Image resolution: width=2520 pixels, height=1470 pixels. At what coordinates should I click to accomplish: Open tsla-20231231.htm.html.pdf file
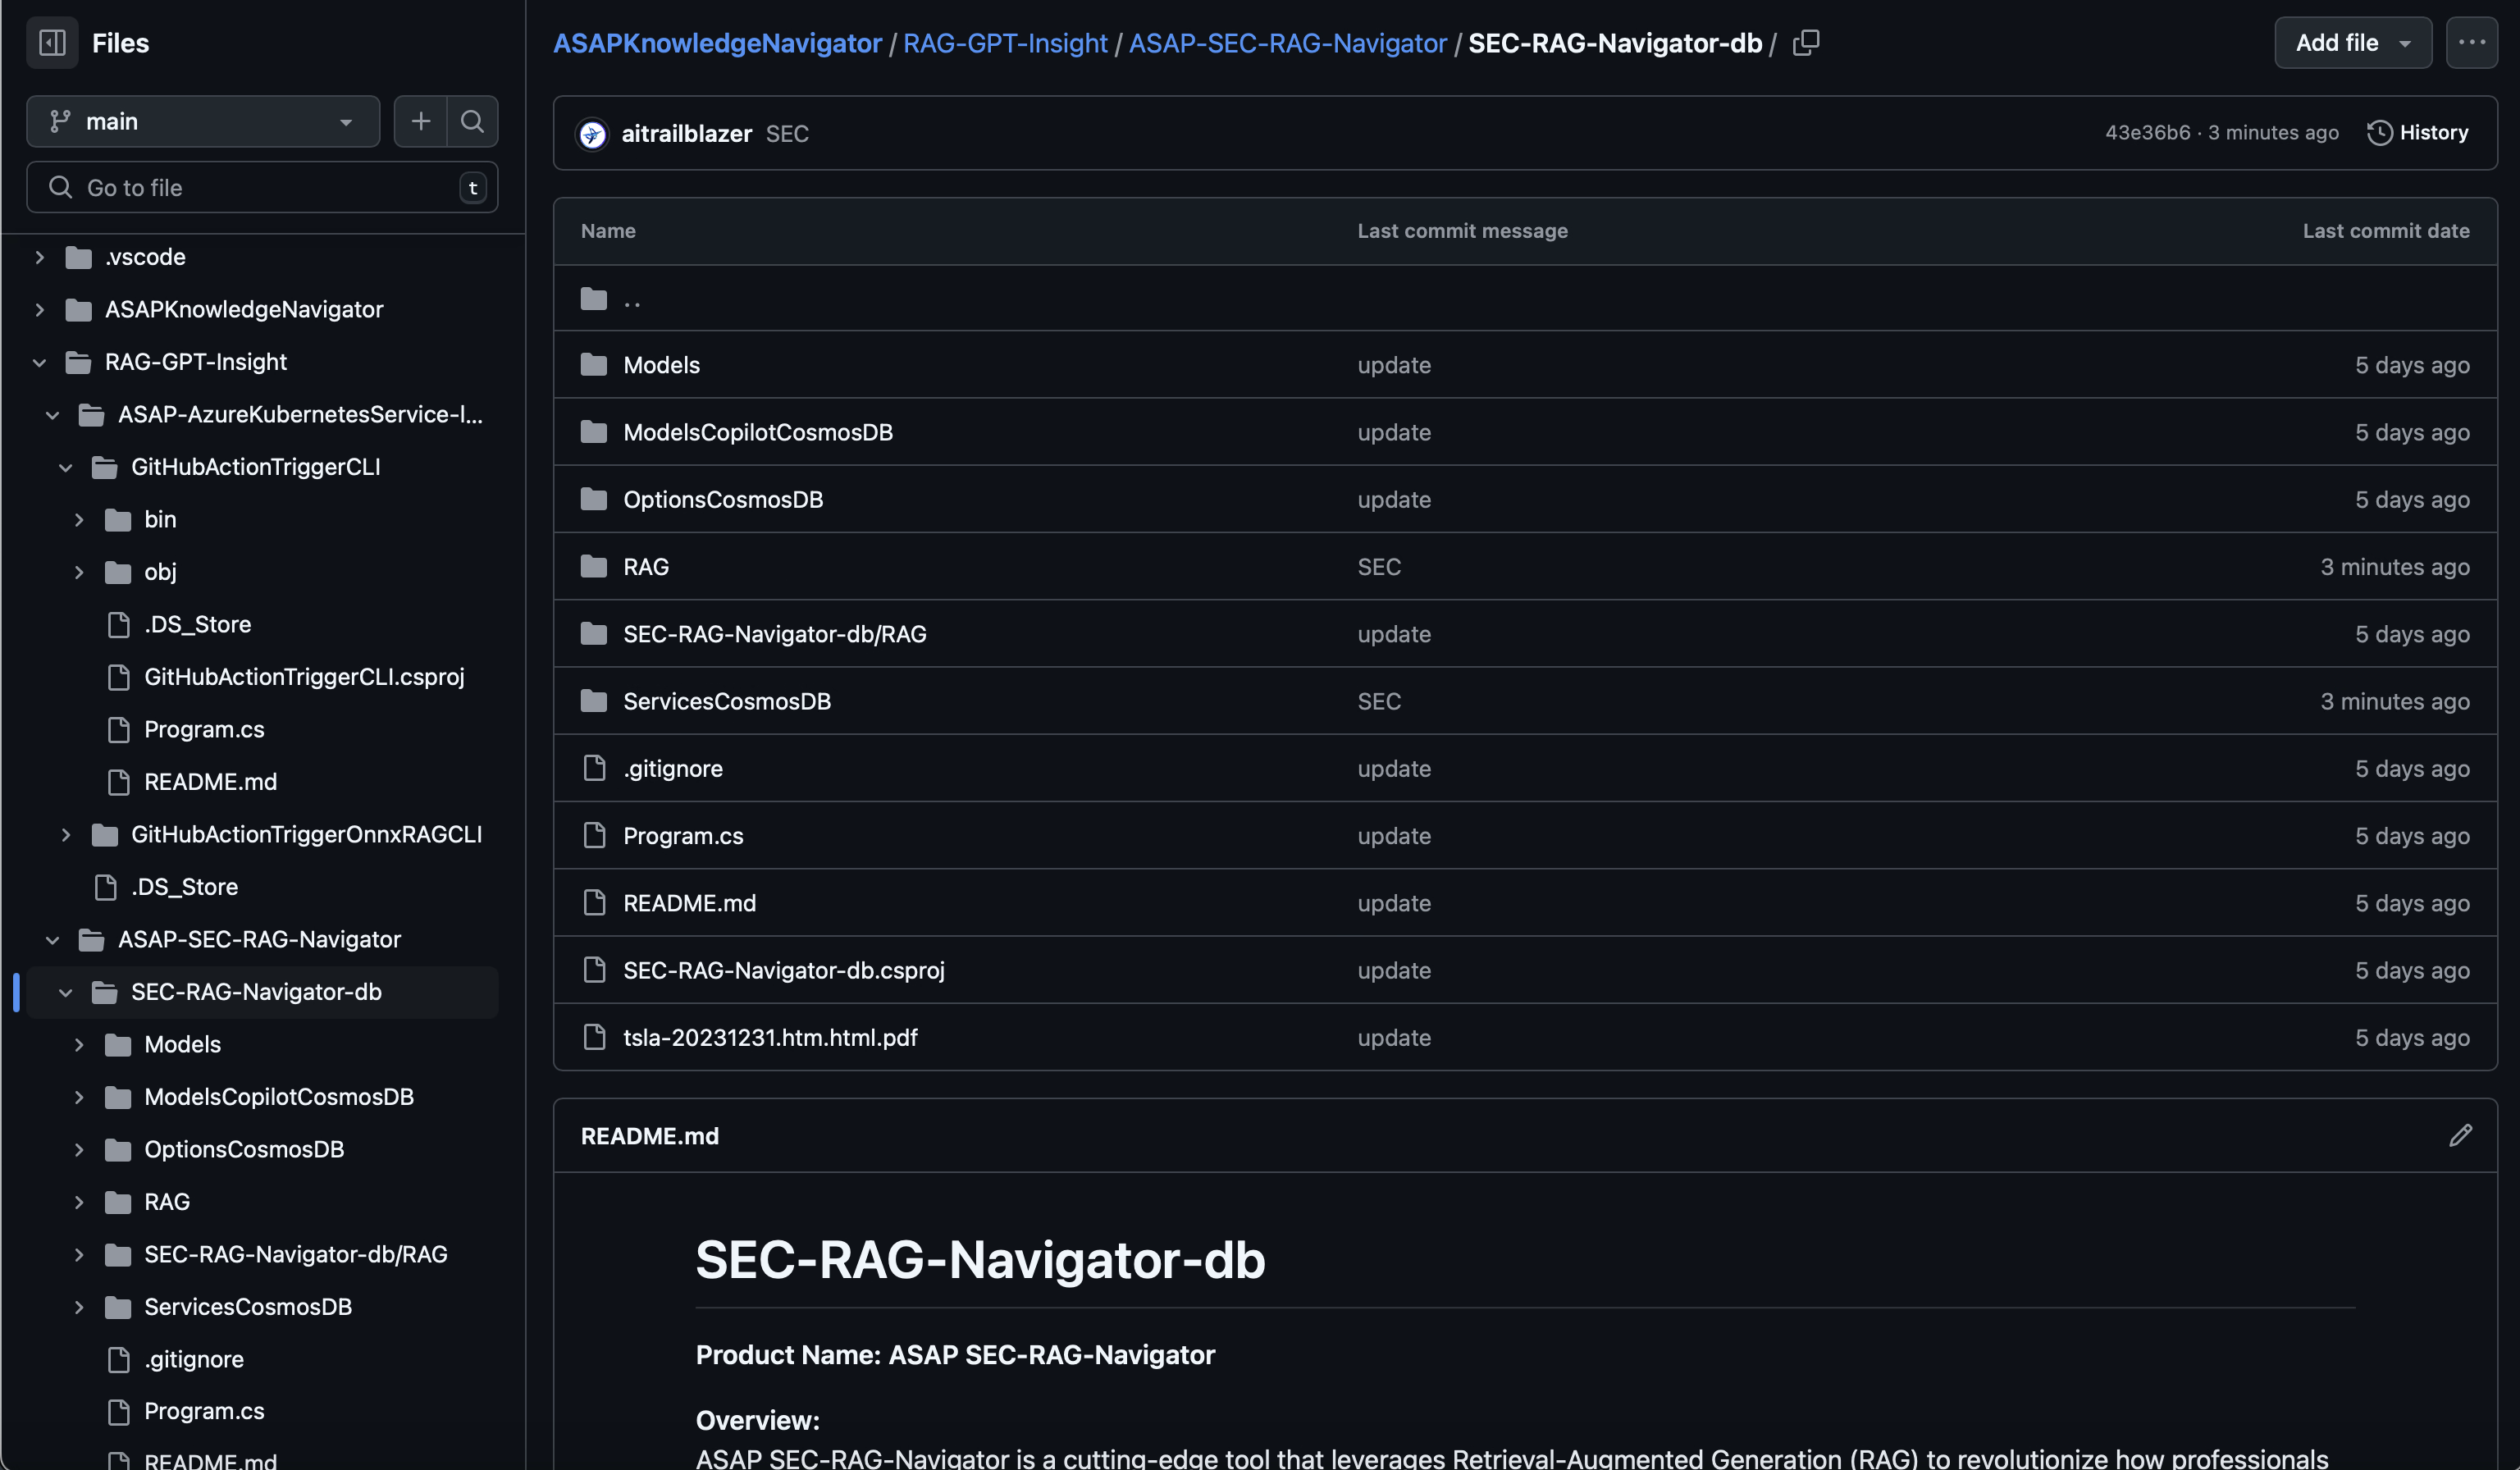(770, 1037)
